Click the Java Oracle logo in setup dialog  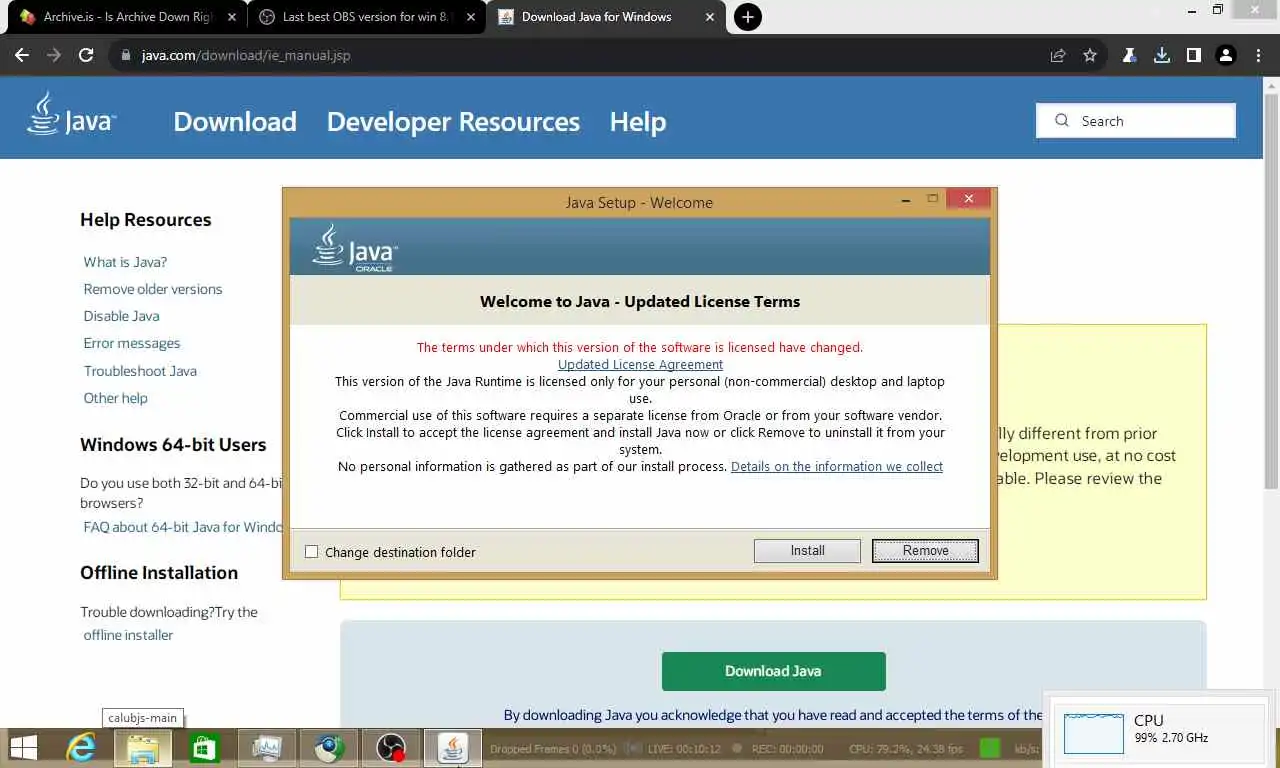355,247
